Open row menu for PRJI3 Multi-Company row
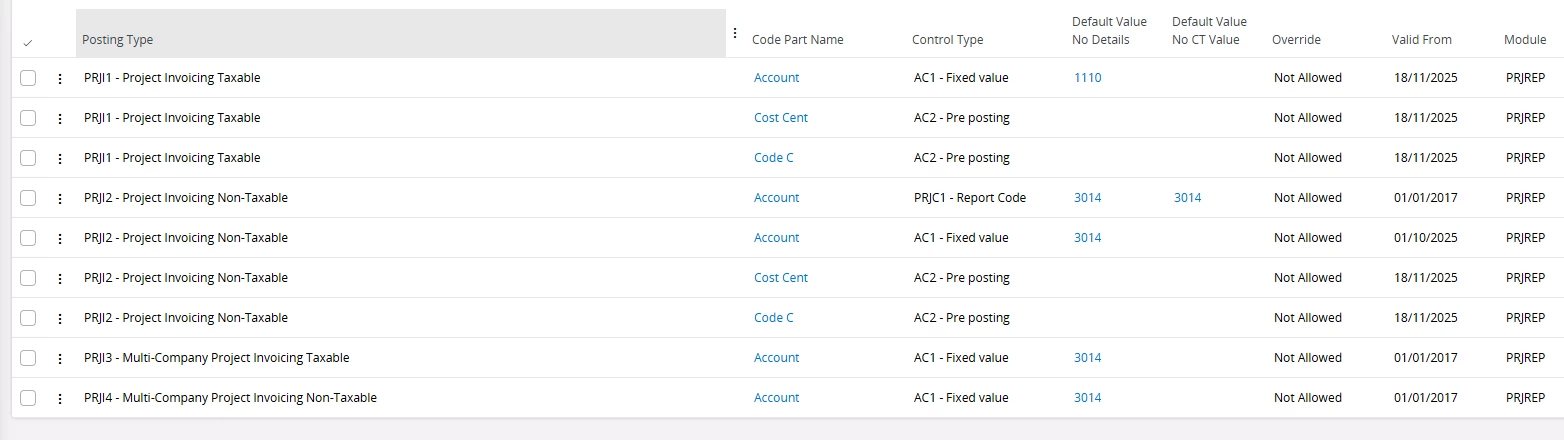This screenshot has height=440, width=1564. (x=60, y=358)
